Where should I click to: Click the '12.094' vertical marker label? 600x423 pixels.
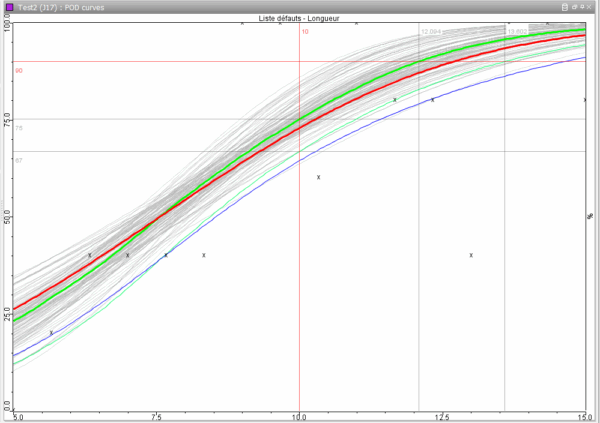[431, 31]
